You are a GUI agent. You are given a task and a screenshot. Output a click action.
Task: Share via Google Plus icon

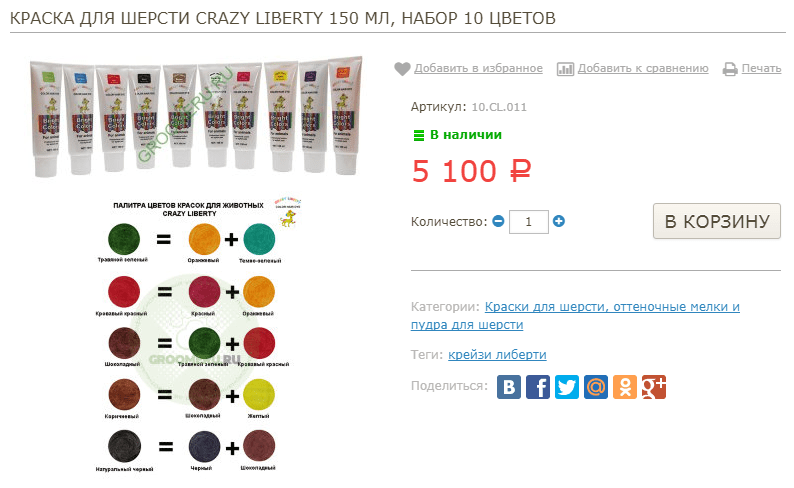point(654,387)
